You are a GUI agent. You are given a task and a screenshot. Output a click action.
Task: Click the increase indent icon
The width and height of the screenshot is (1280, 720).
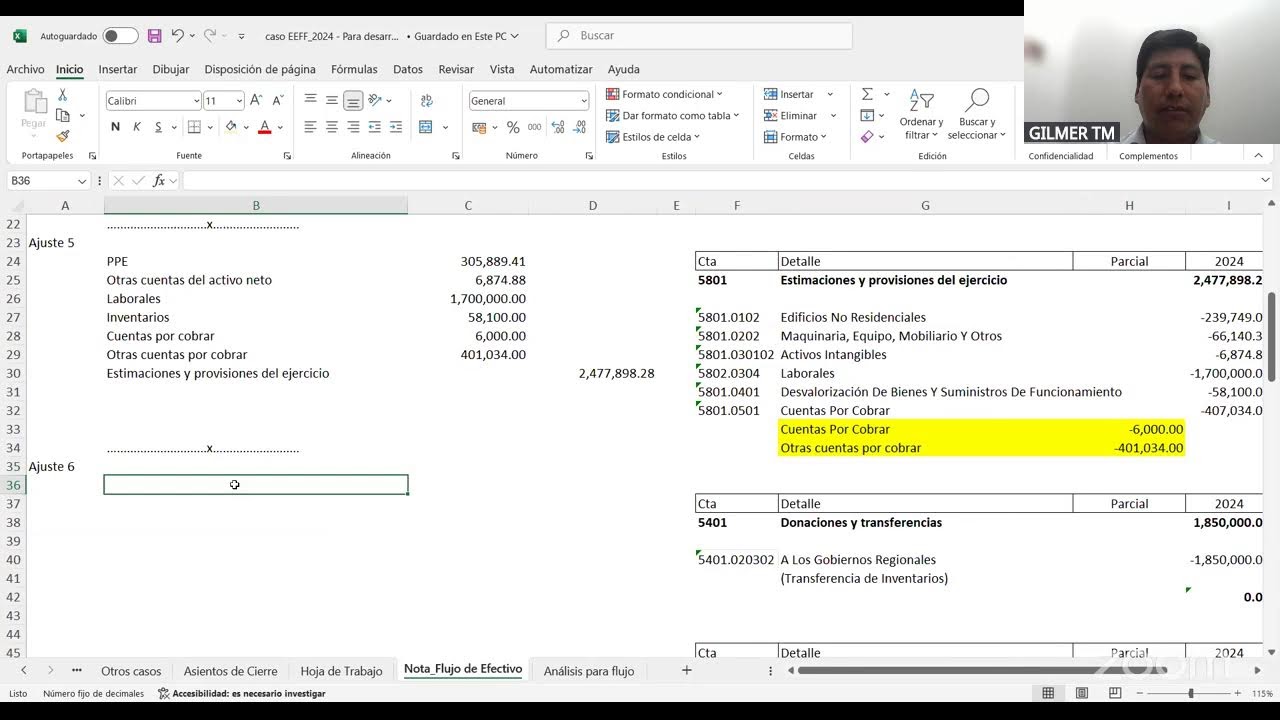pyautogui.click(x=396, y=127)
